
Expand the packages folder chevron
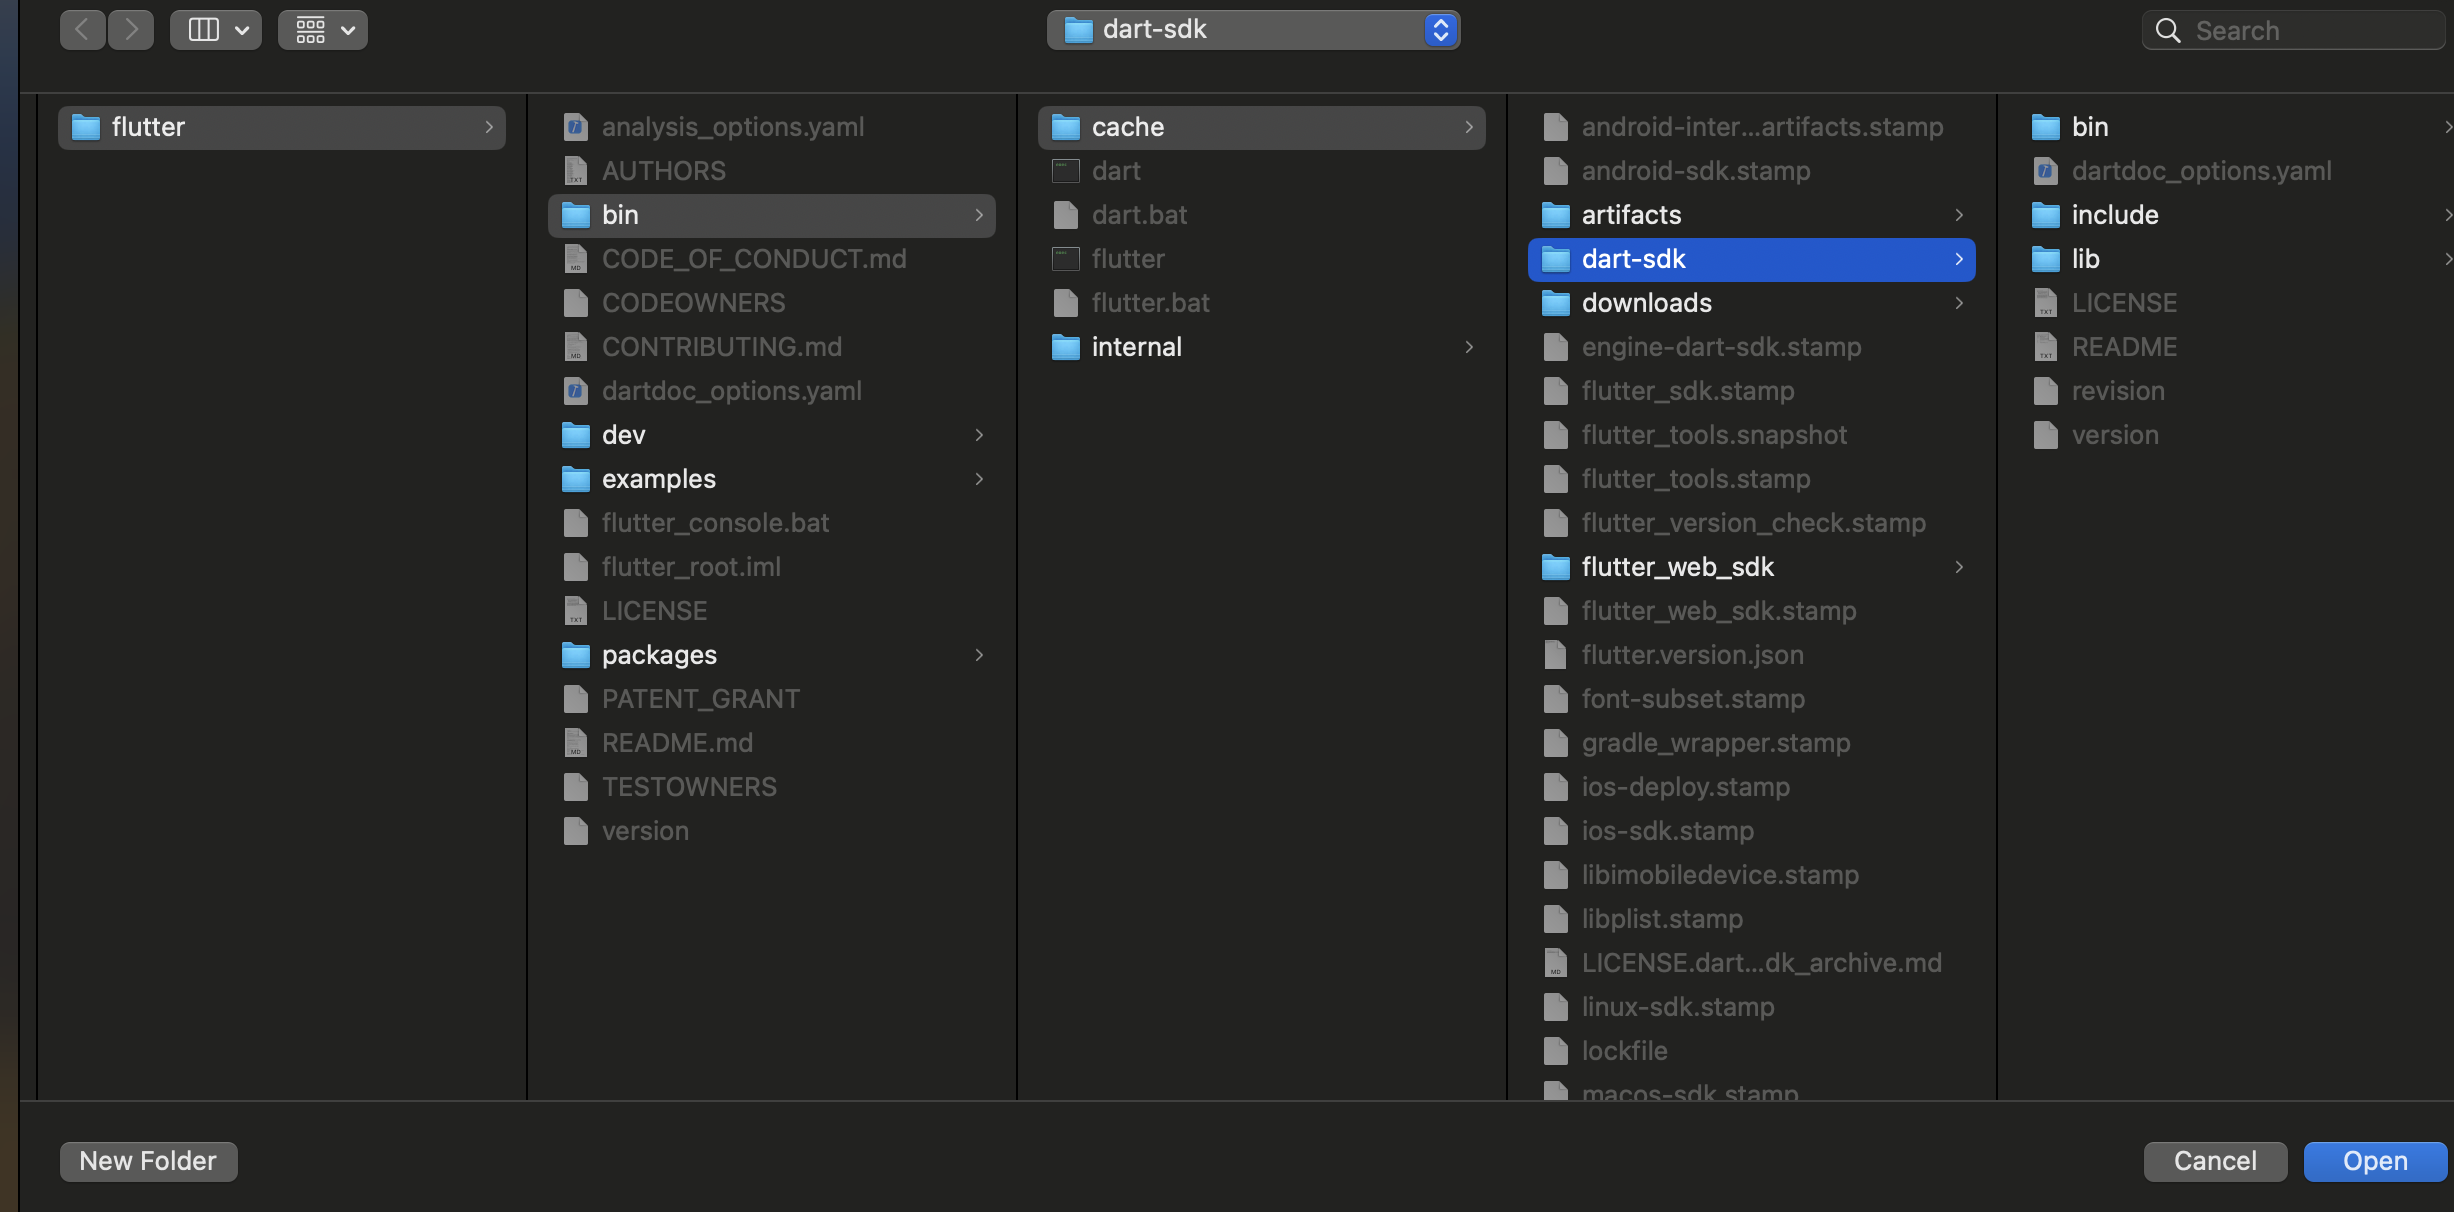pyautogui.click(x=978, y=655)
